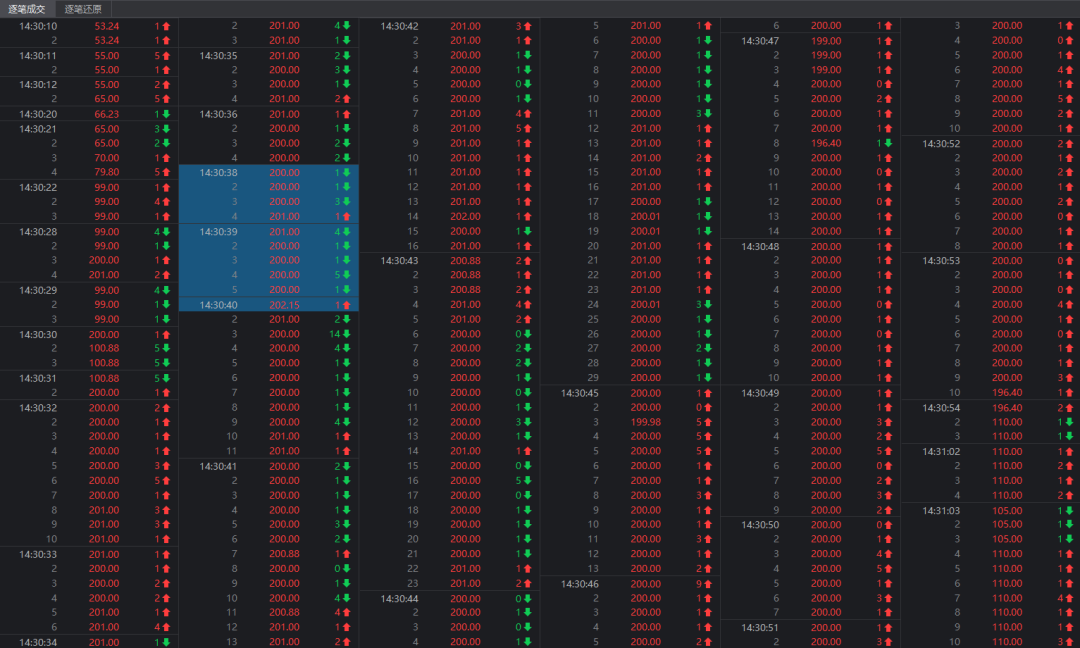
Task: Click the volume 9 in the 14:30:46 row
Action: click(699, 584)
